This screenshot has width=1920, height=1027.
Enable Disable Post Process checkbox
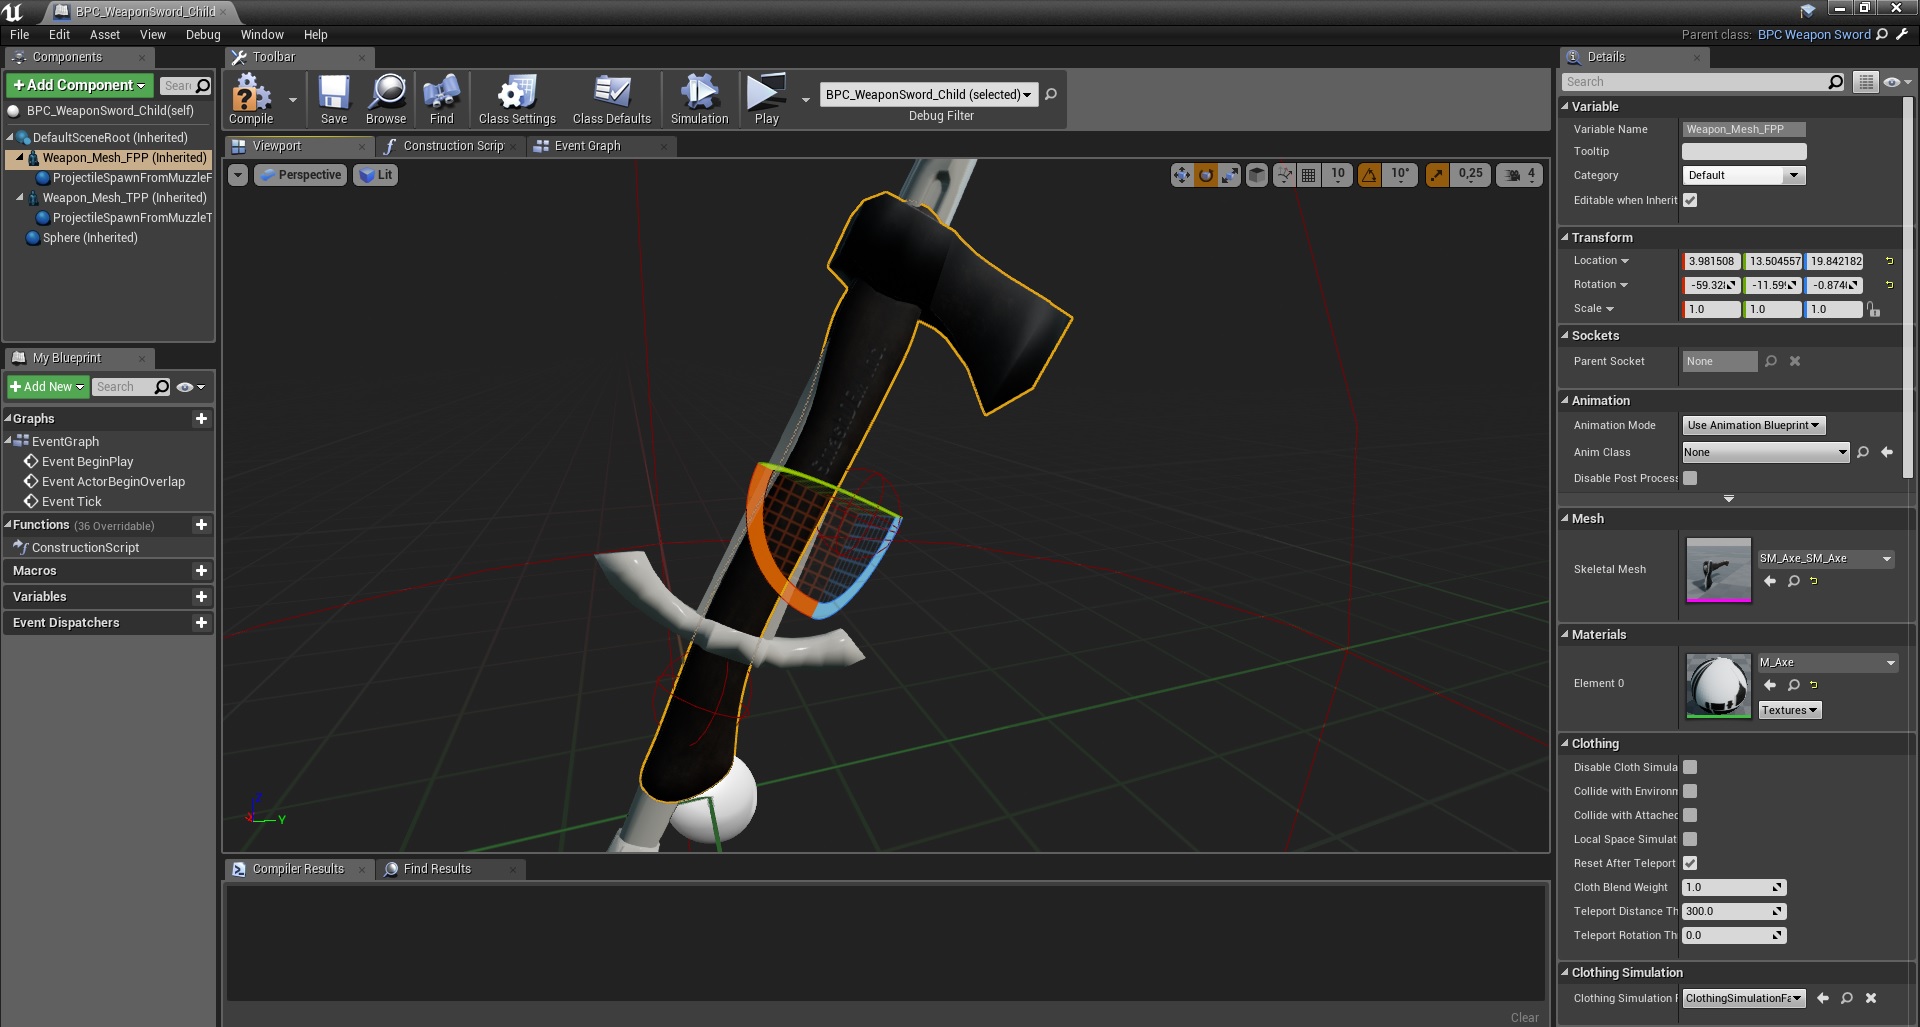pyautogui.click(x=1690, y=478)
